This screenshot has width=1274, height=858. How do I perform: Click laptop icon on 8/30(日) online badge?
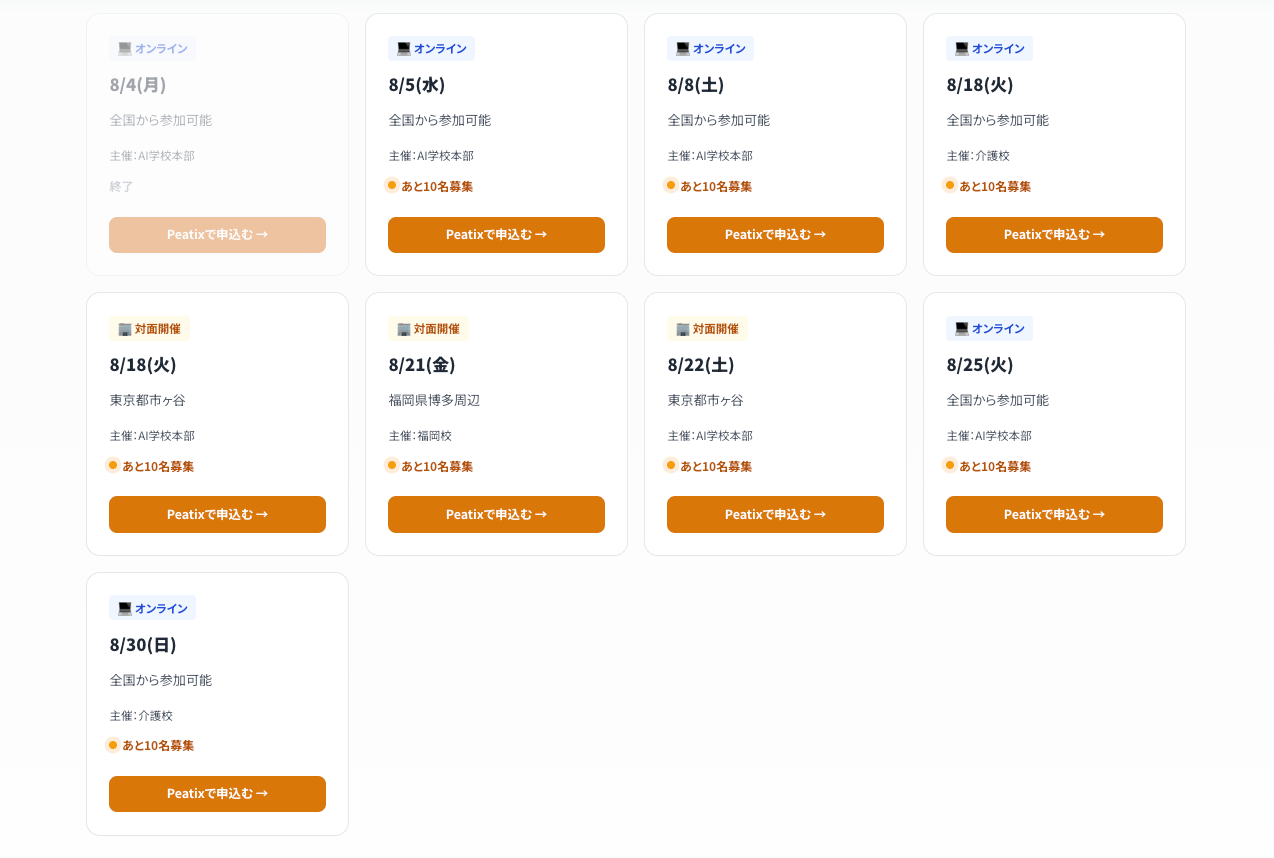[125, 609]
